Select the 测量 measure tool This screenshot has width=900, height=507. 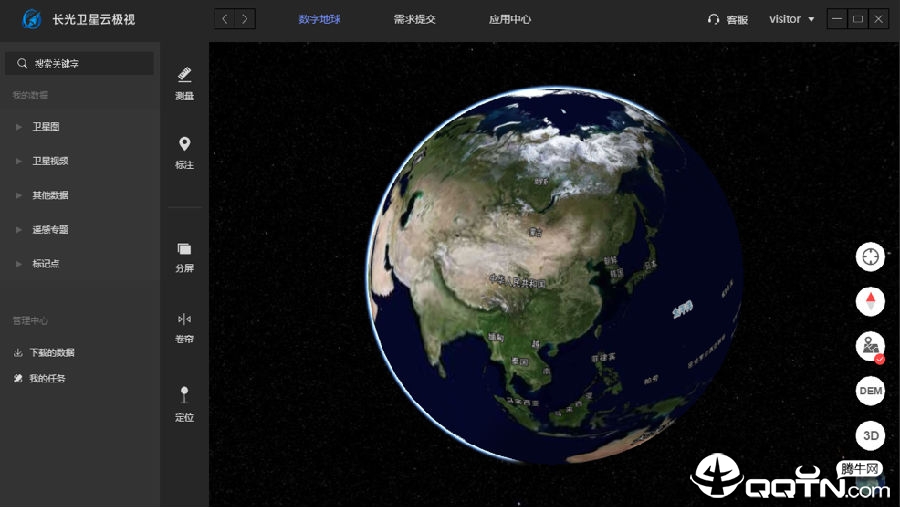[x=184, y=82]
